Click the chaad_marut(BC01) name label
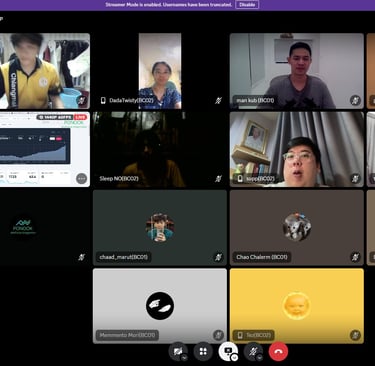Viewport: 375px width, 366px height. click(123, 257)
